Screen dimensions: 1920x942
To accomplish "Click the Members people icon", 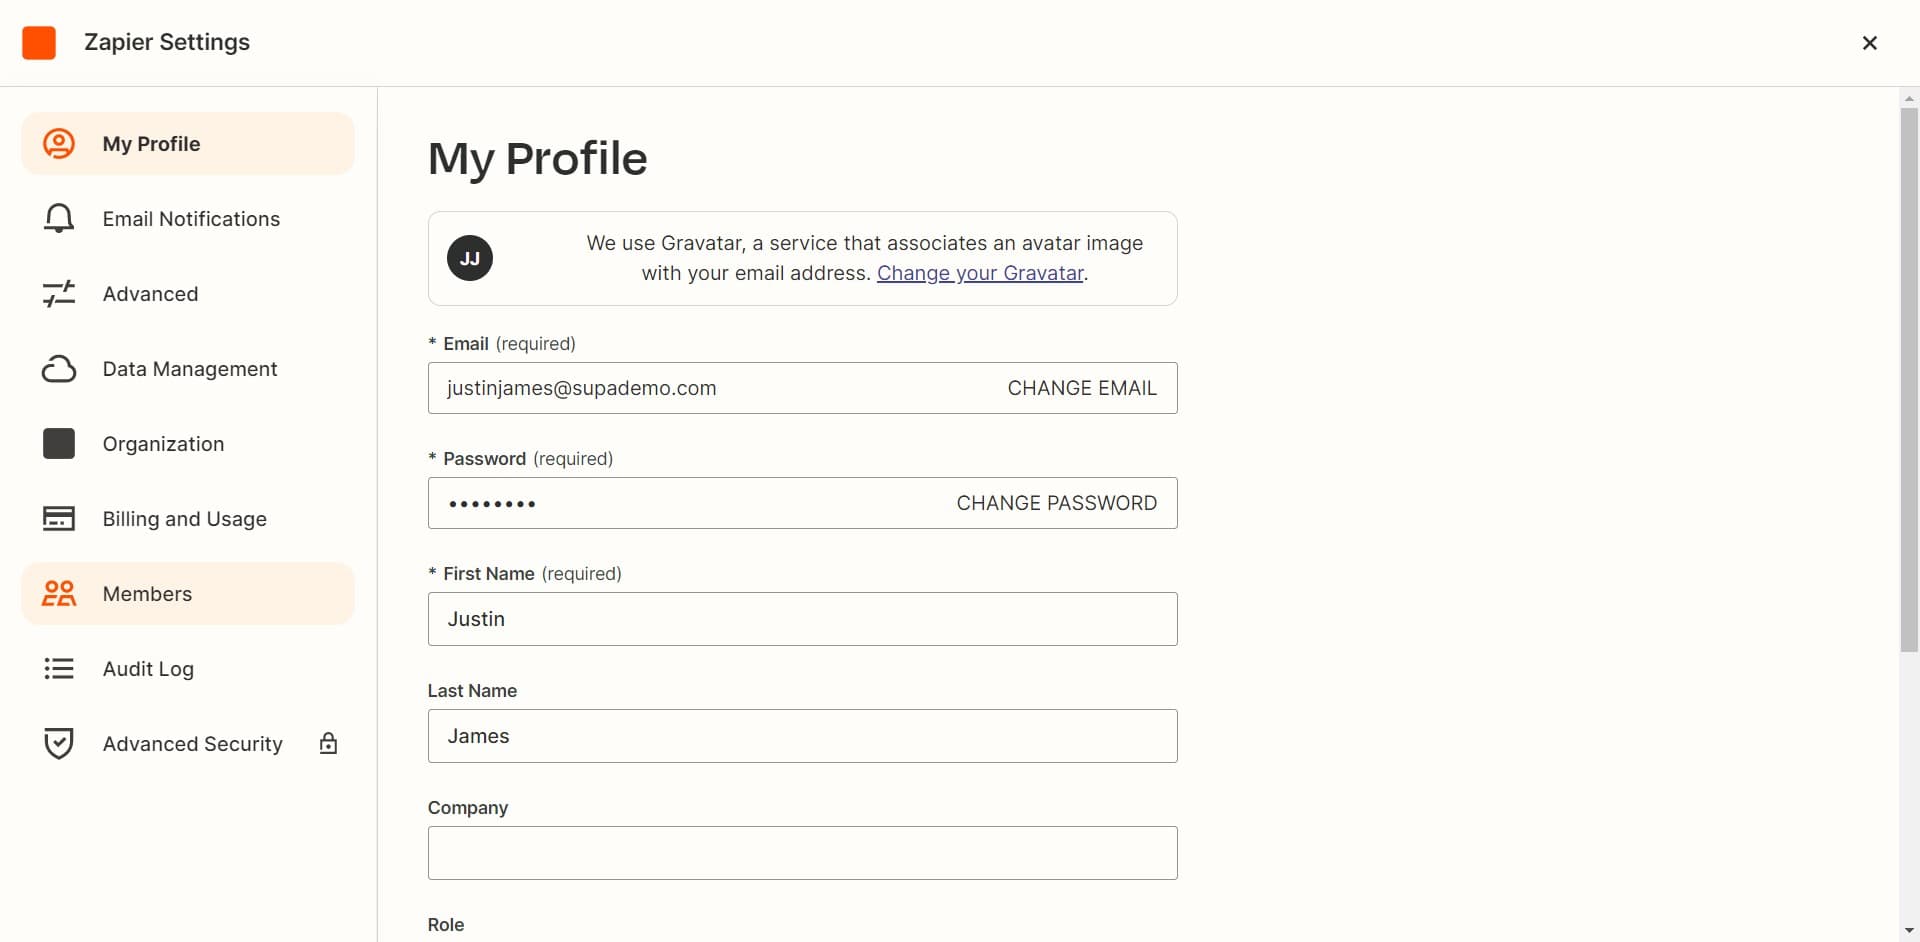I will click(x=59, y=593).
